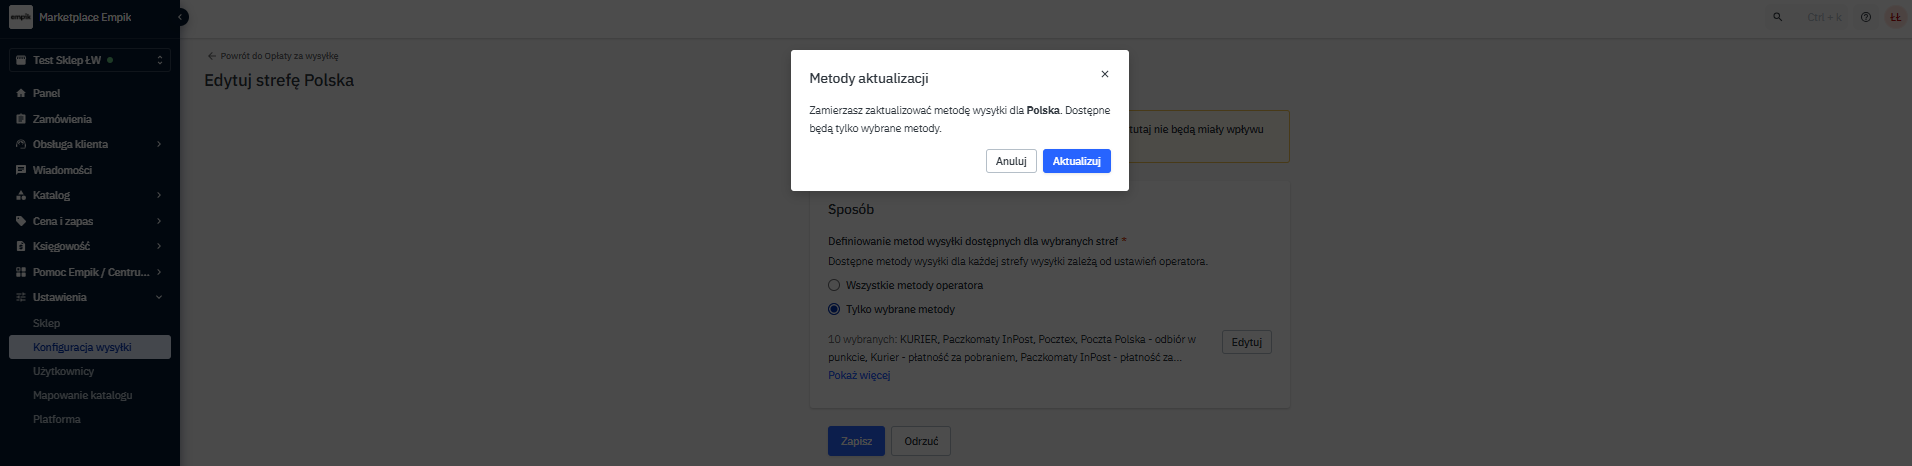
Task: Click the Panel home icon
Action: pos(21,93)
